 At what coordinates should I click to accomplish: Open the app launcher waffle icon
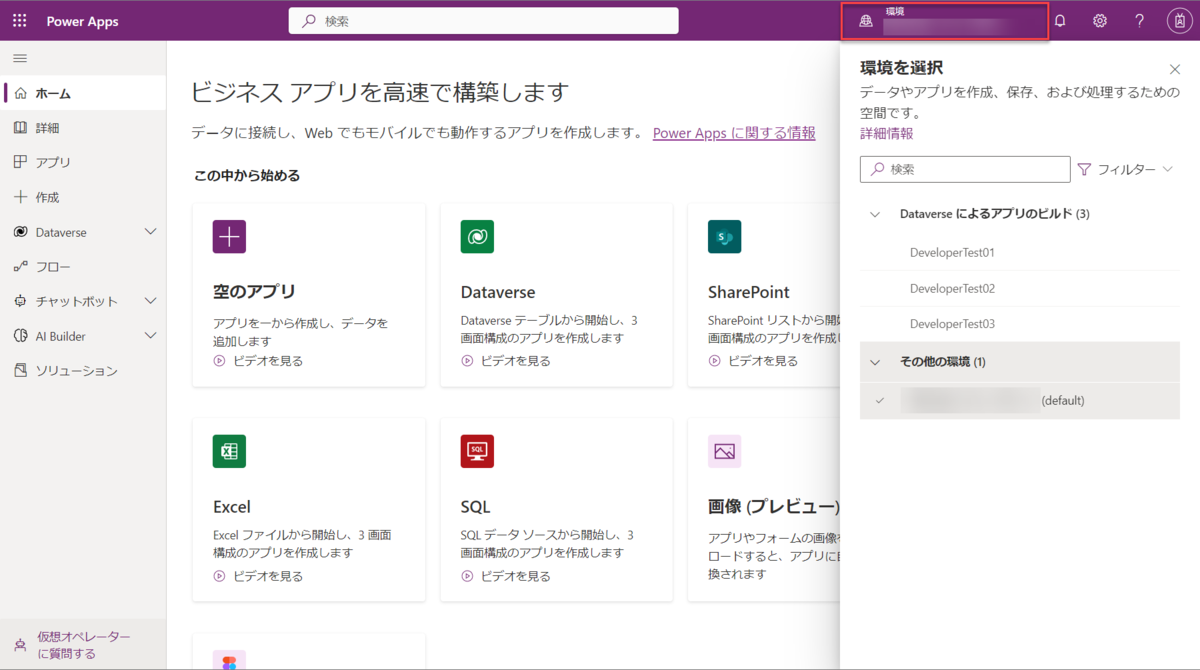(20, 21)
